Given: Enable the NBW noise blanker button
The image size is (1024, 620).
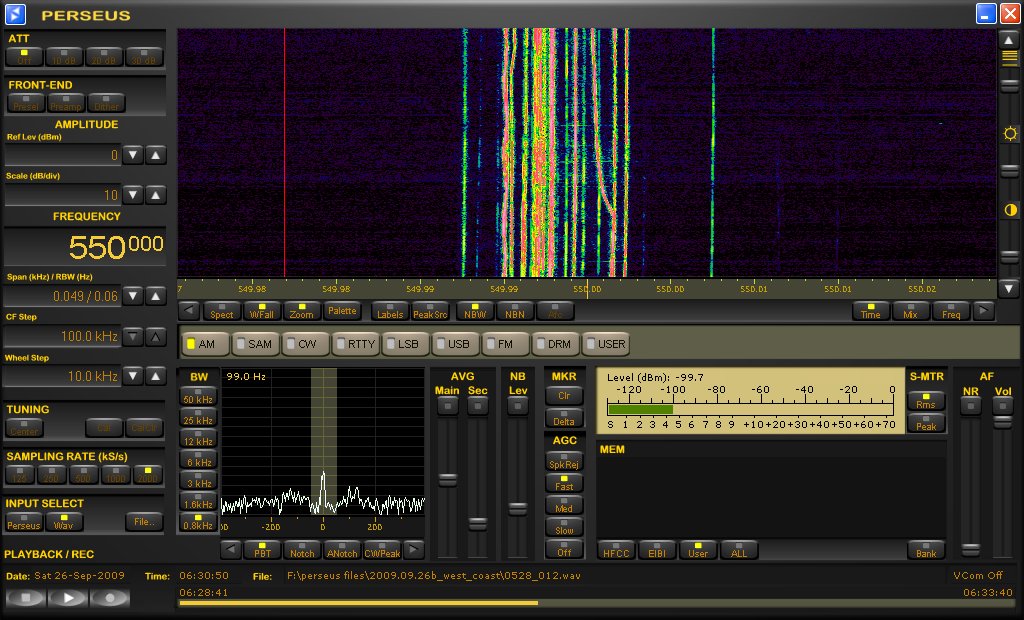Looking at the screenshot, I should click(x=475, y=311).
